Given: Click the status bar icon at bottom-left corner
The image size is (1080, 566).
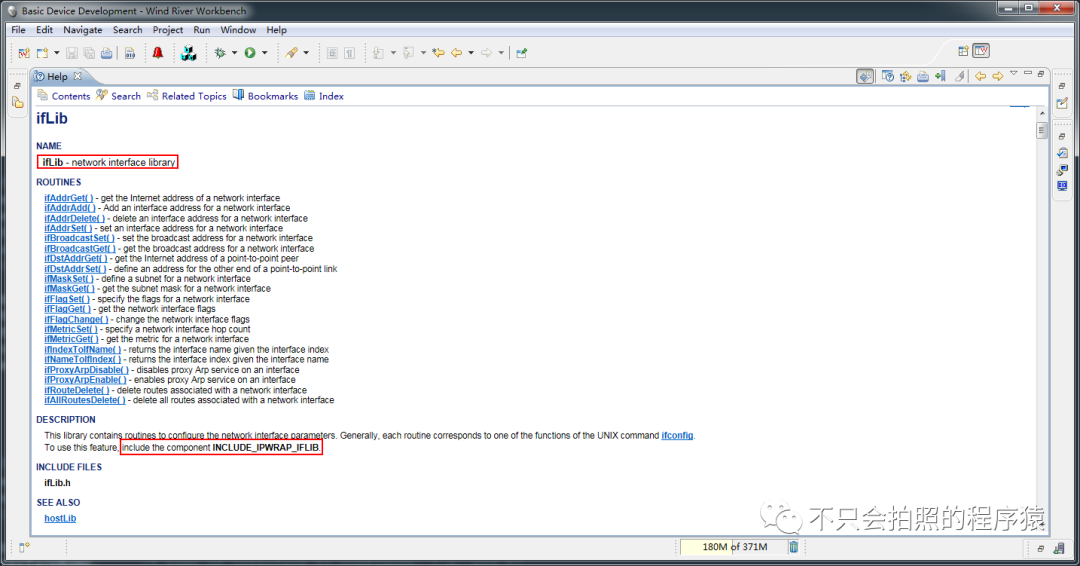Looking at the screenshot, I should click(x=24, y=547).
